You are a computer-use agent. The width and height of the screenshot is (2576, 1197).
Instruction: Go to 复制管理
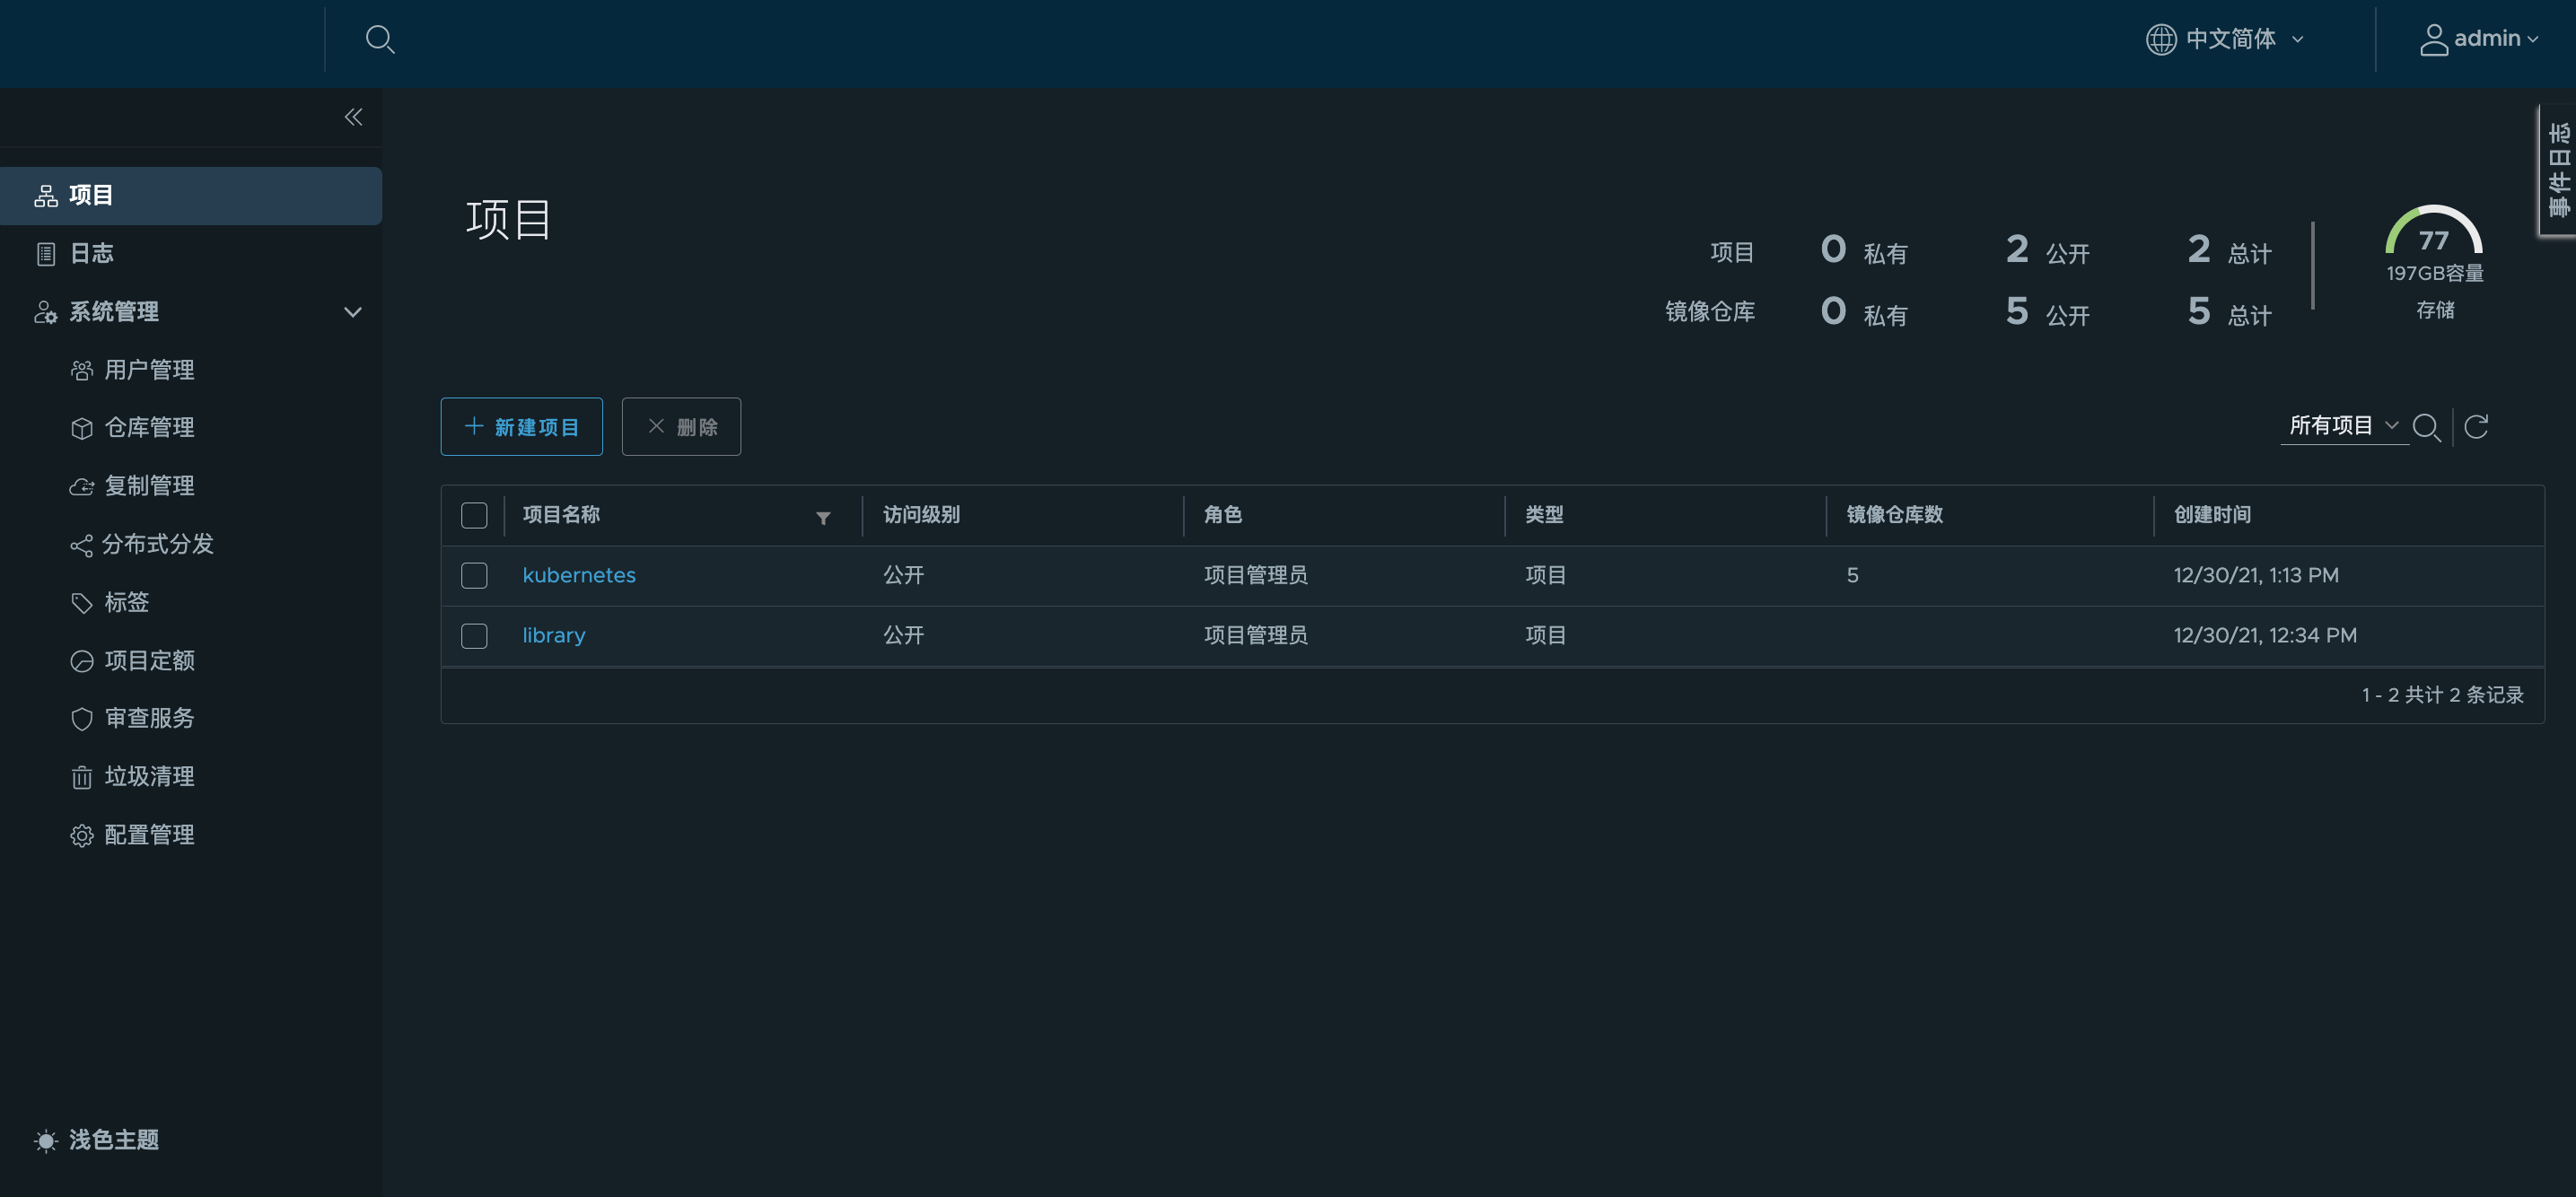click(x=149, y=486)
